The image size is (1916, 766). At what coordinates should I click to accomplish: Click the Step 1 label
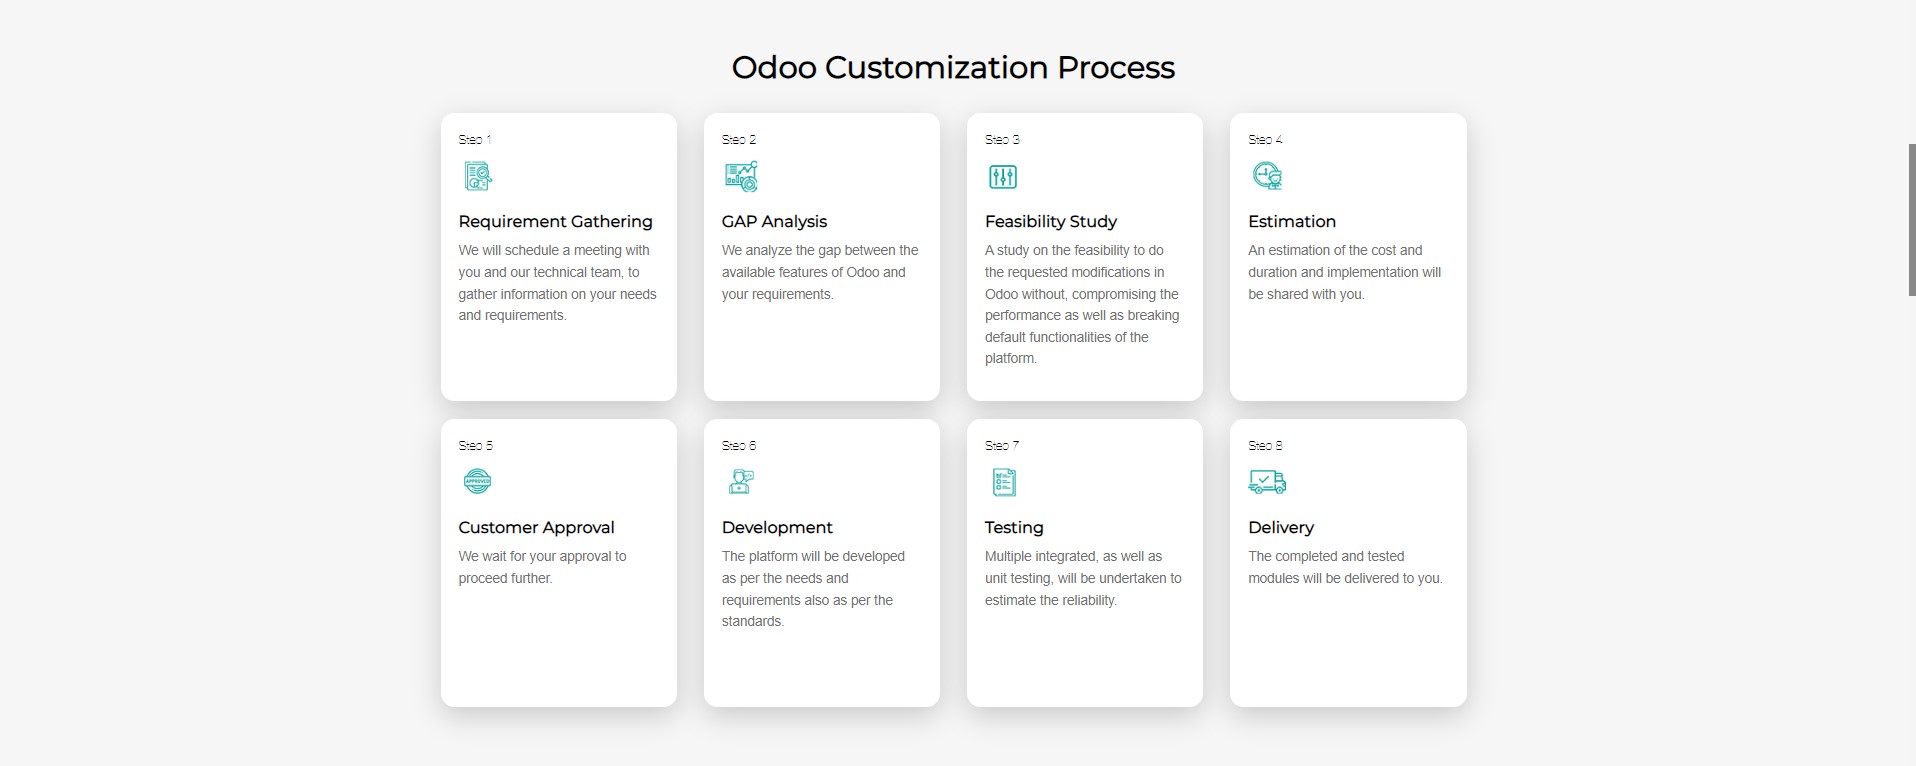[x=474, y=140]
